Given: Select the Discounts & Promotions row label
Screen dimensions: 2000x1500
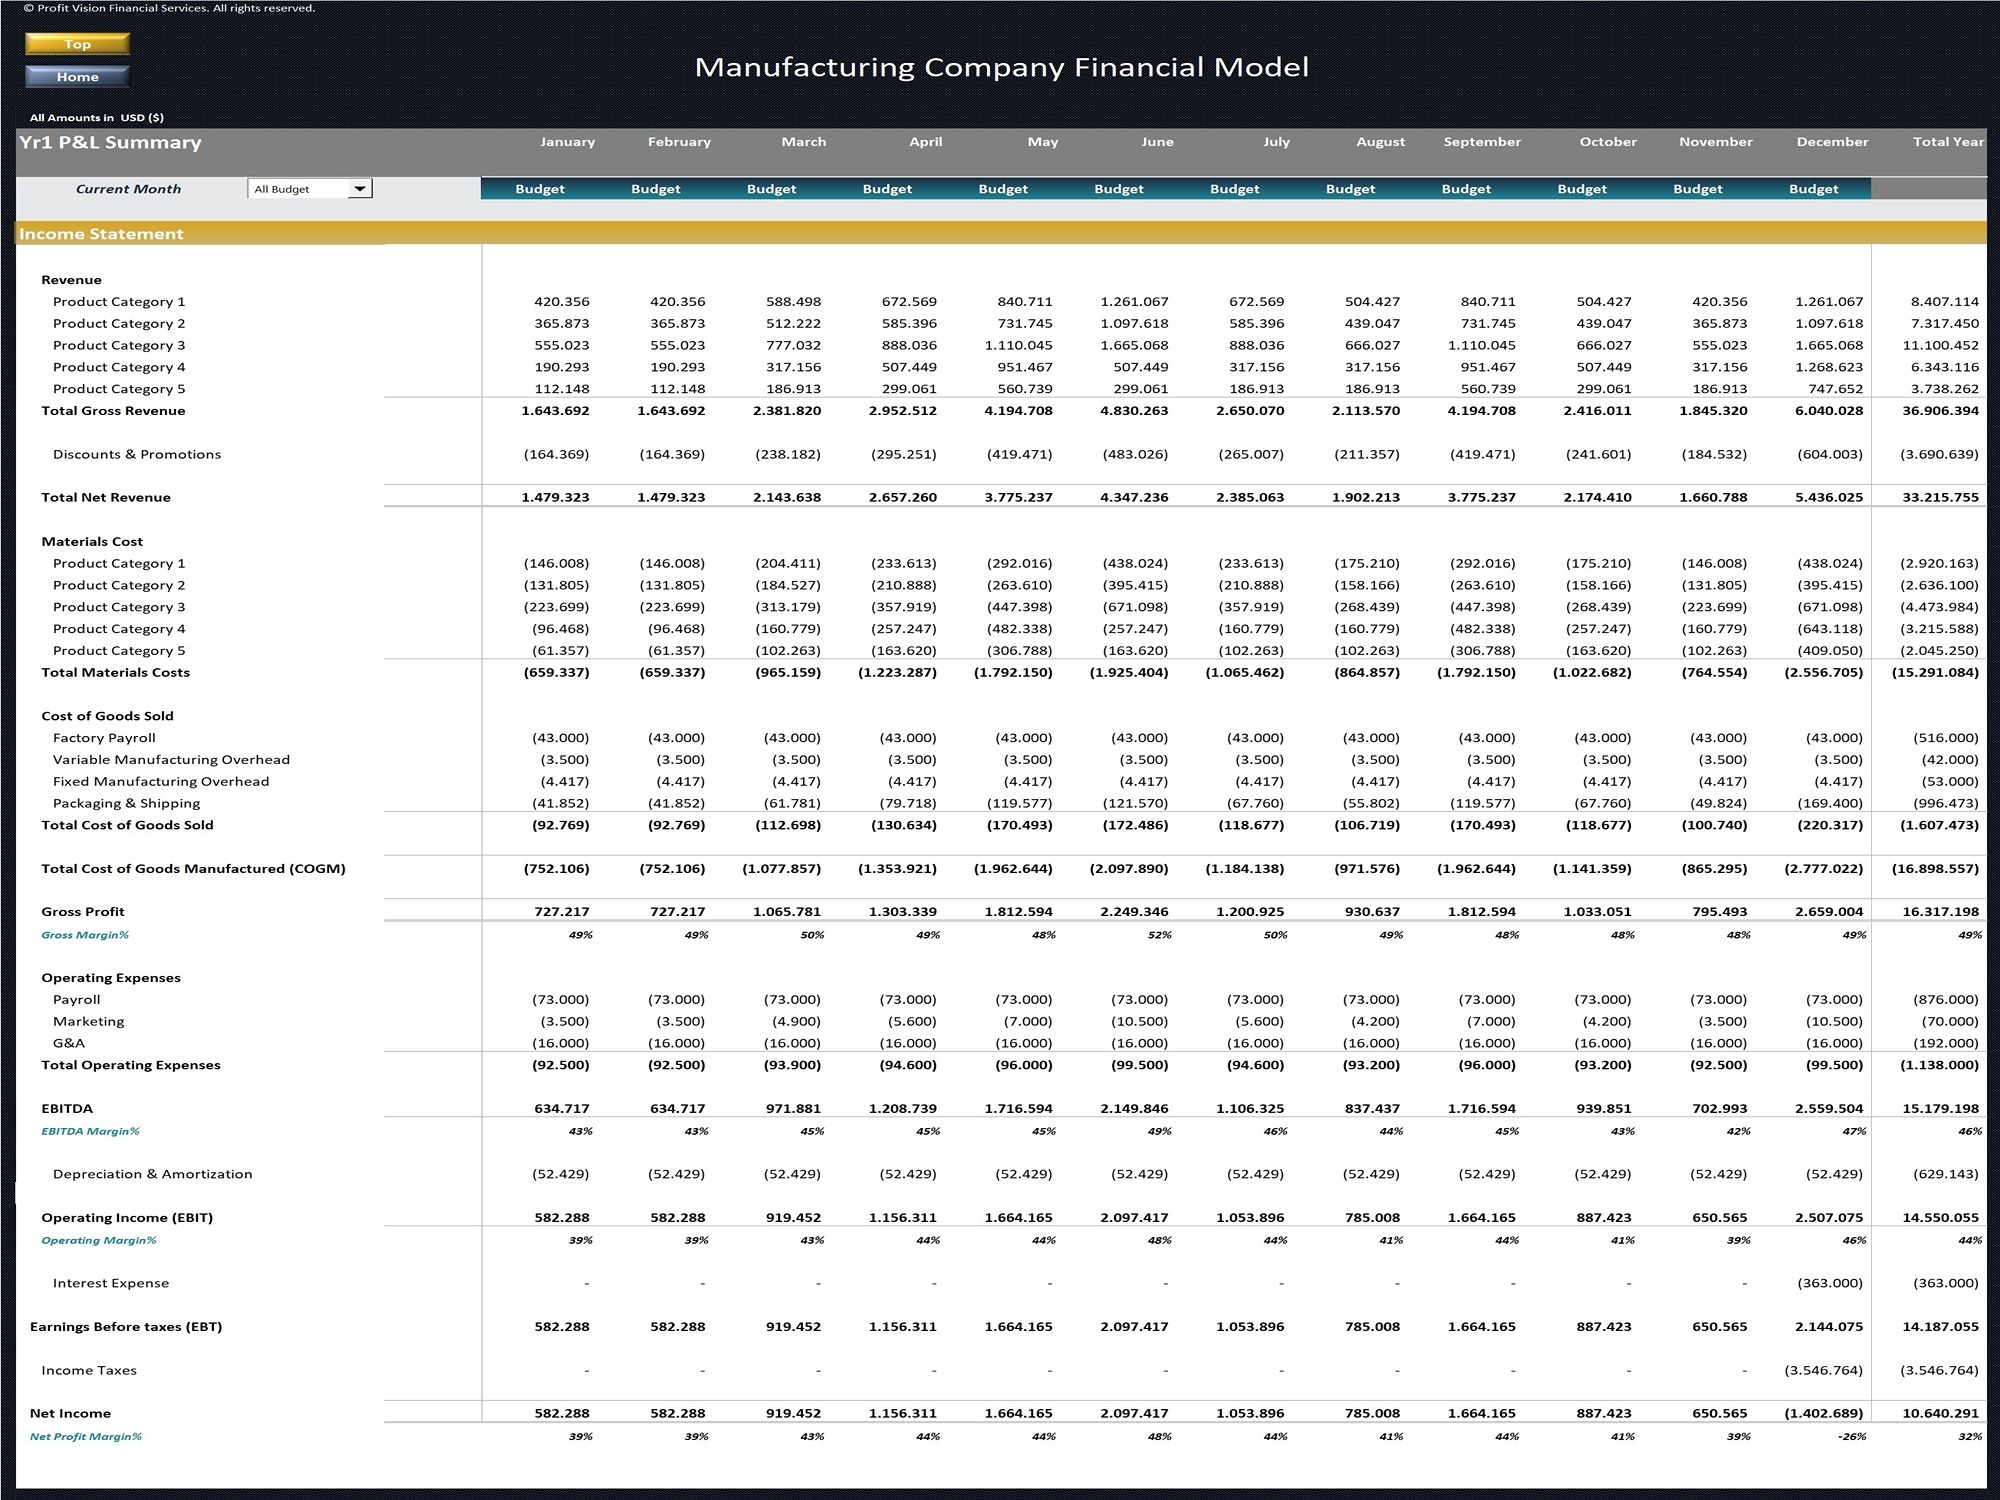Looking at the screenshot, I should [x=137, y=454].
